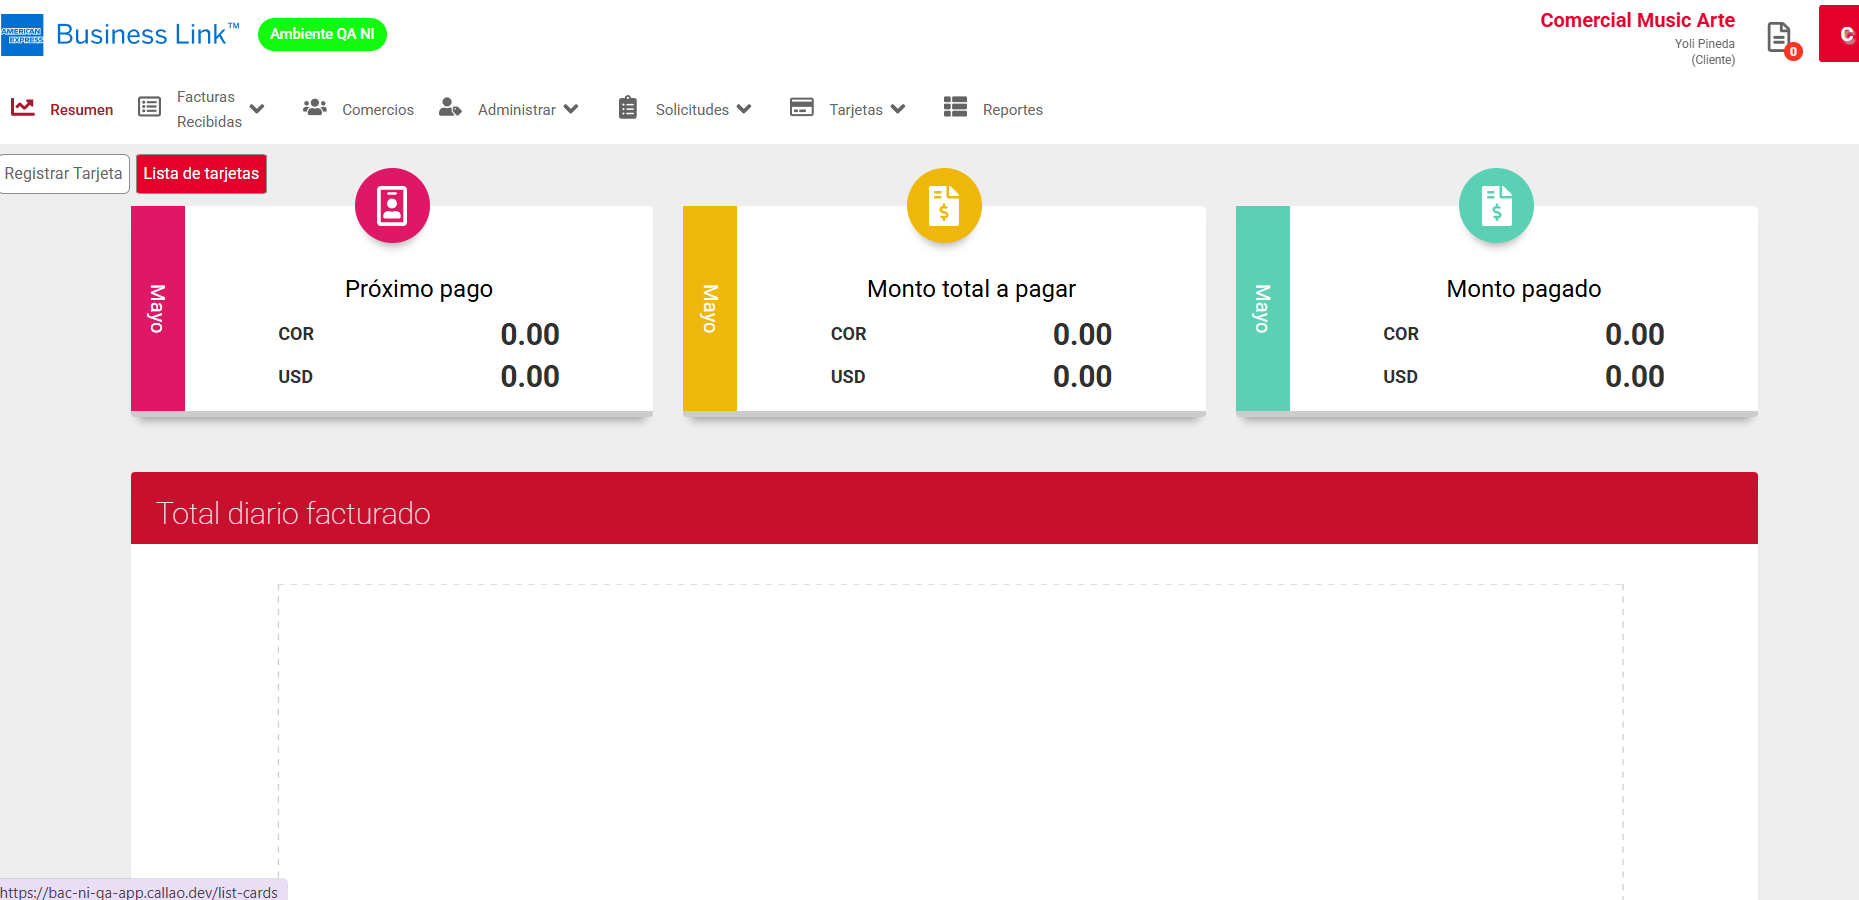Click the Solicitudes clipboard icon

pyautogui.click(x=628, y=108)
